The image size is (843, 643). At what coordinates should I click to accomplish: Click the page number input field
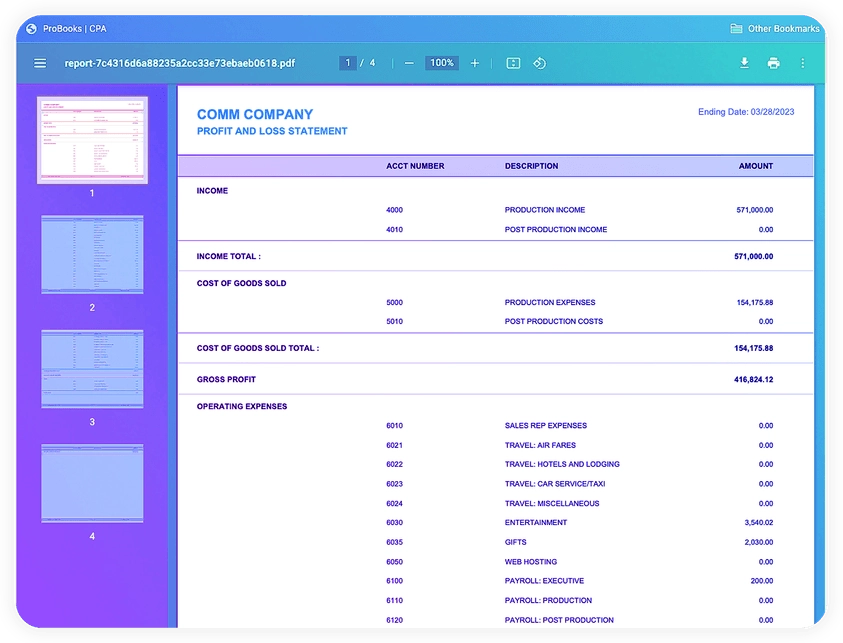(348, 63)
